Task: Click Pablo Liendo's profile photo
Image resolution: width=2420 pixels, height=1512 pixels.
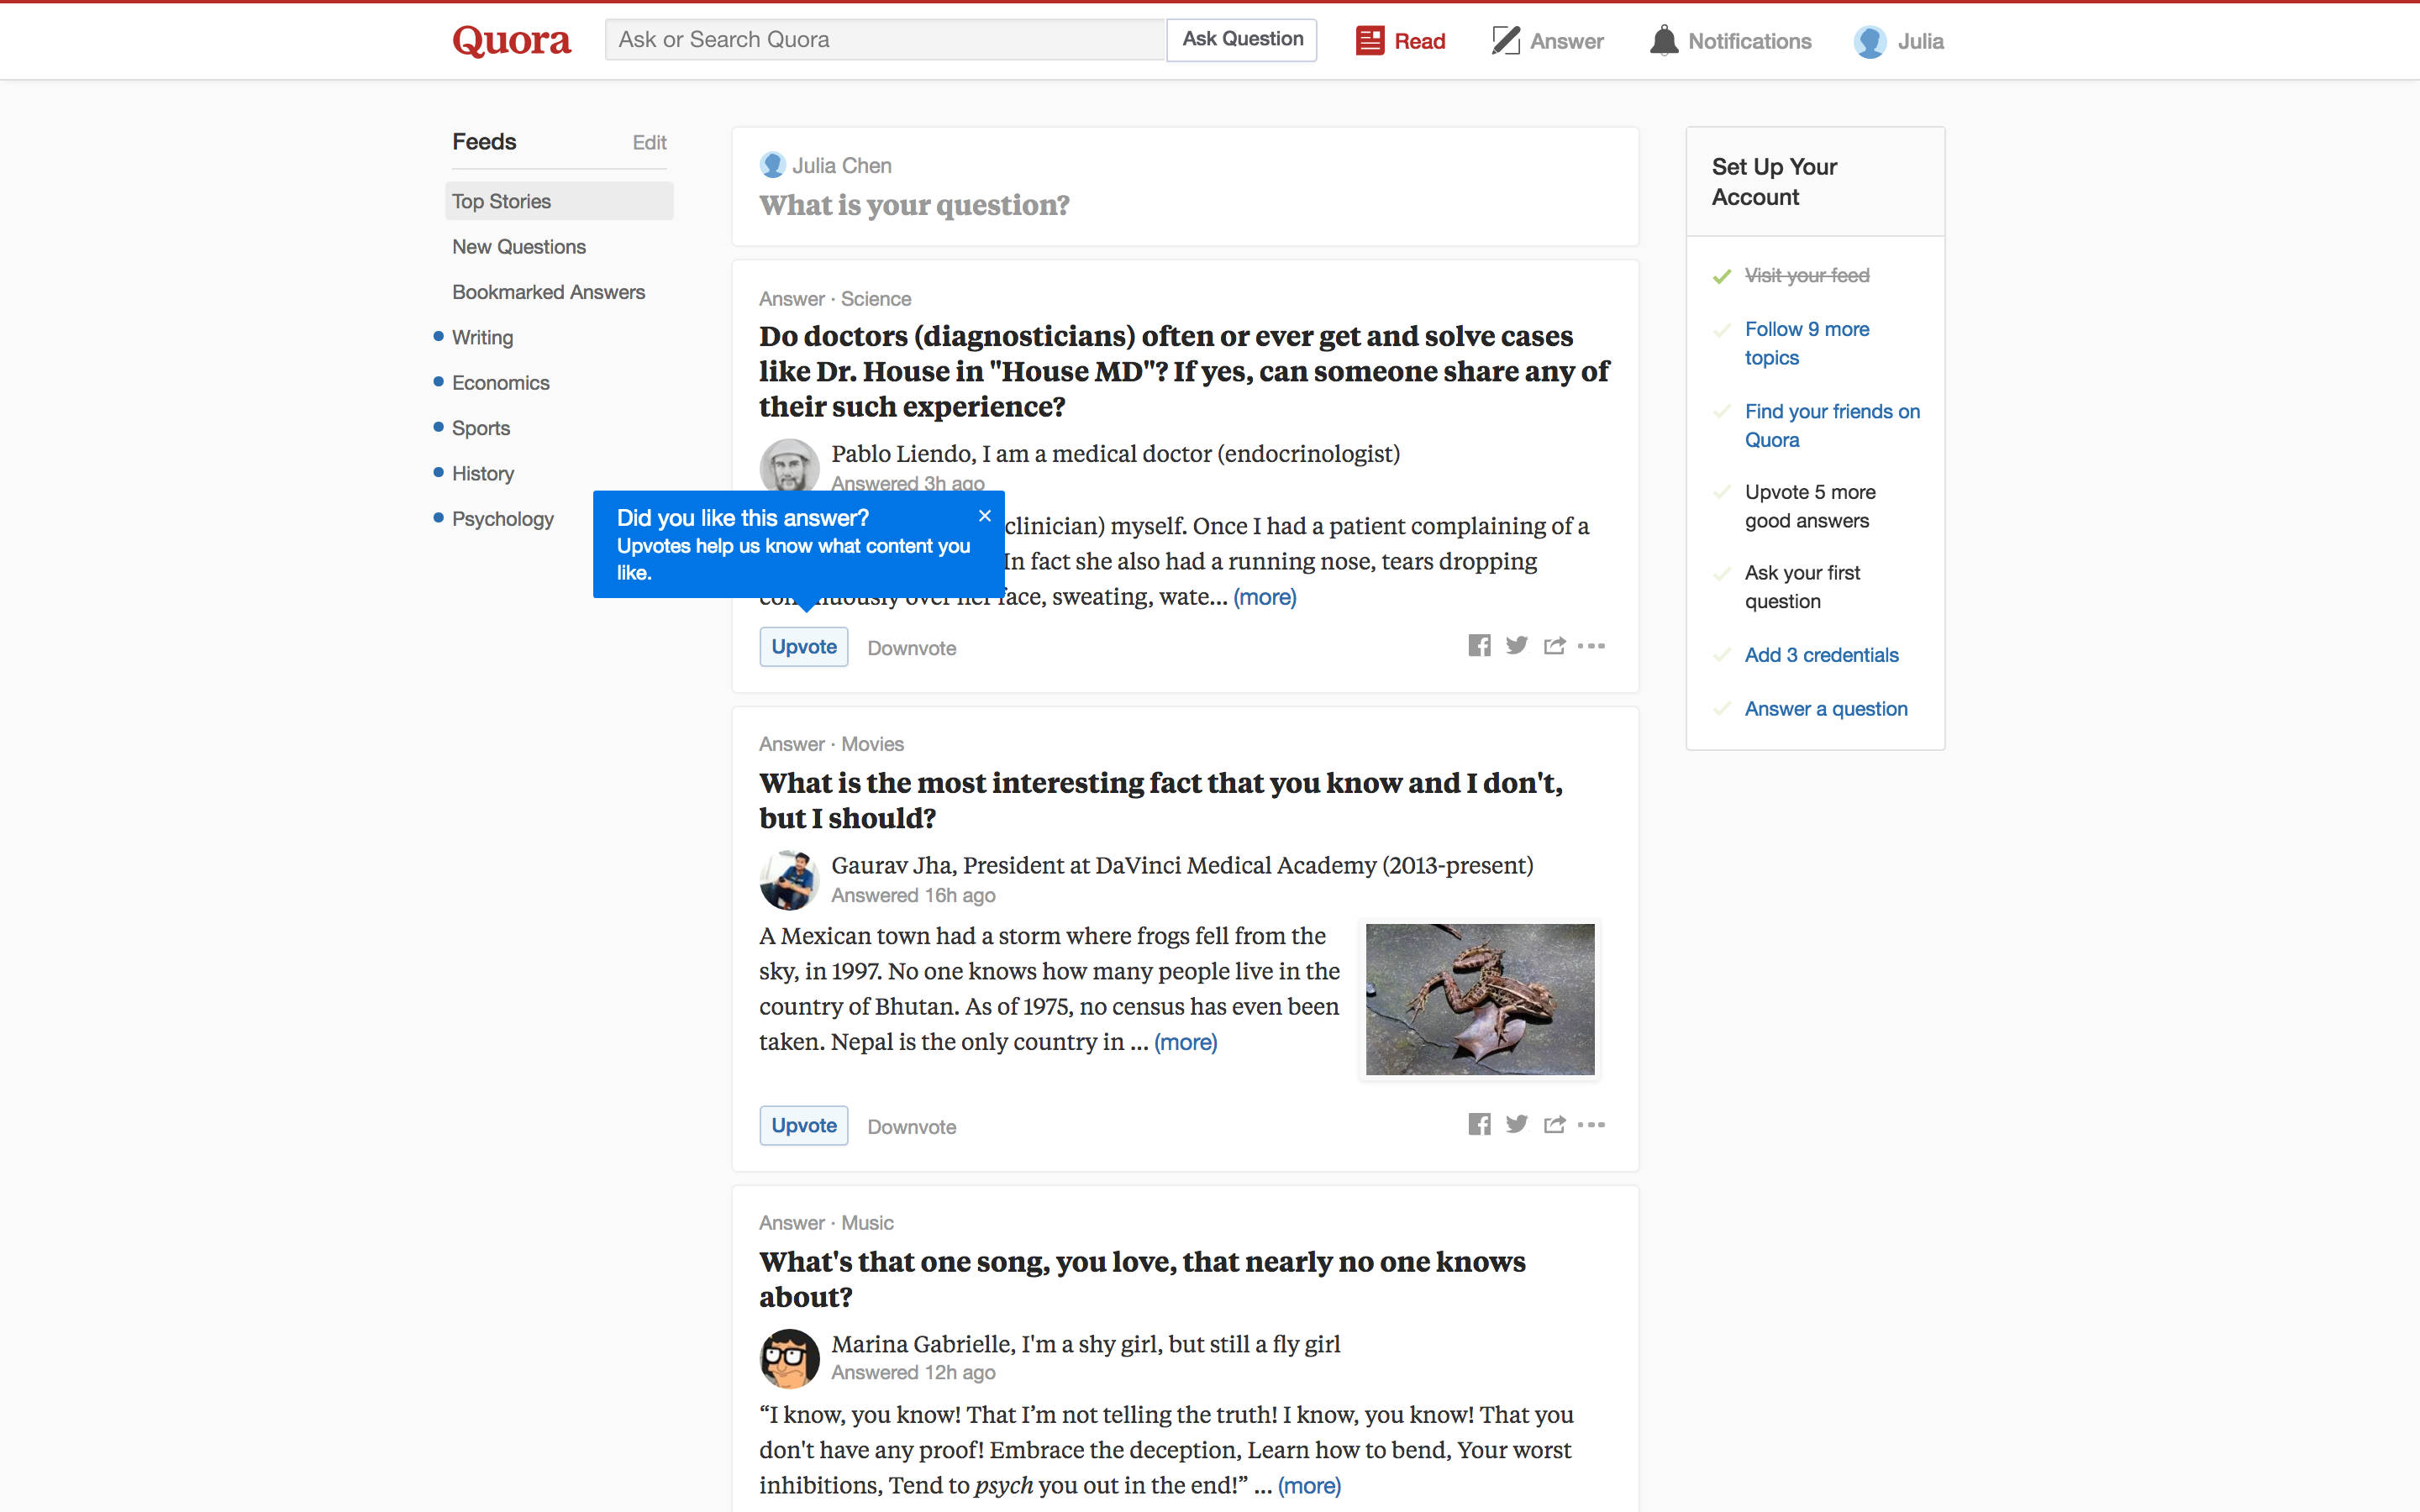Action: tap(789, 465)
